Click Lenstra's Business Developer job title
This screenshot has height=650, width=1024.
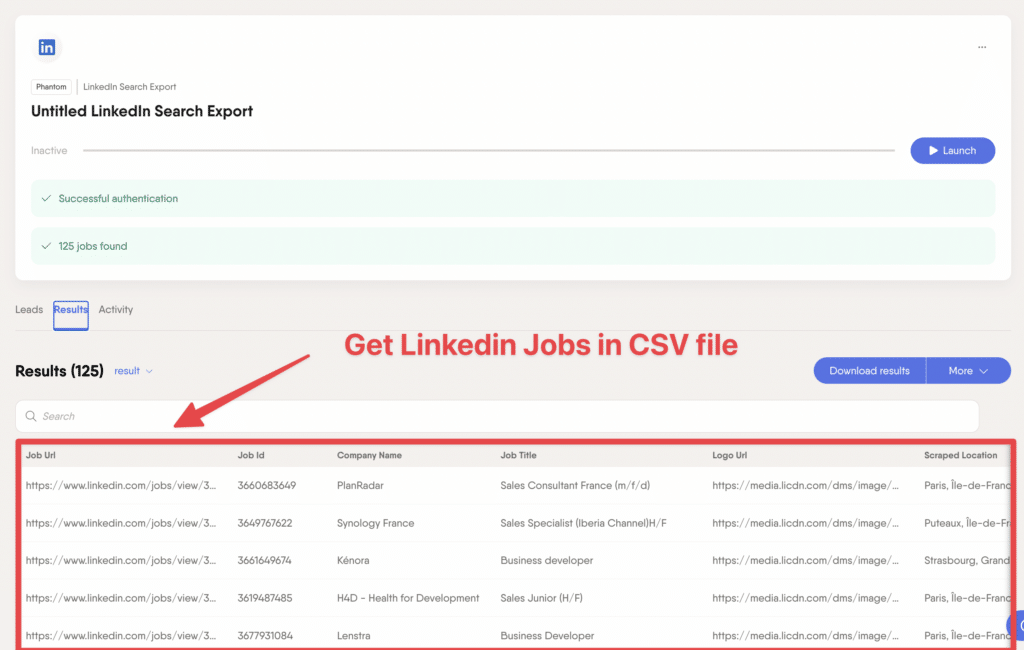click(x=547, y=636)
